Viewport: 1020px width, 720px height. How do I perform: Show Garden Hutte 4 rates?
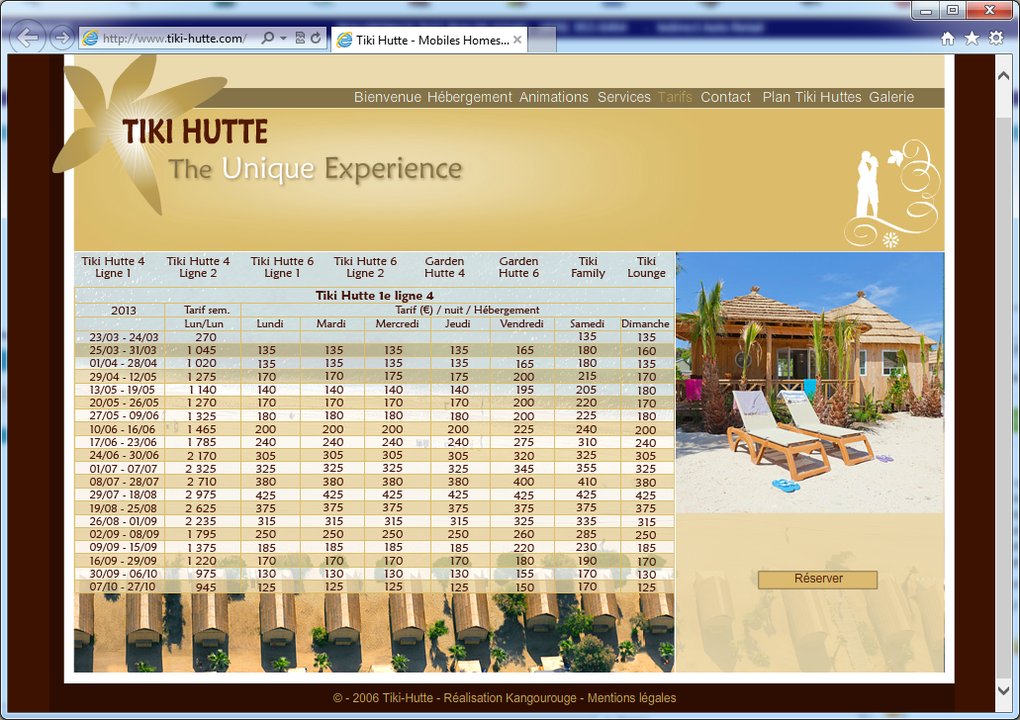444,267
